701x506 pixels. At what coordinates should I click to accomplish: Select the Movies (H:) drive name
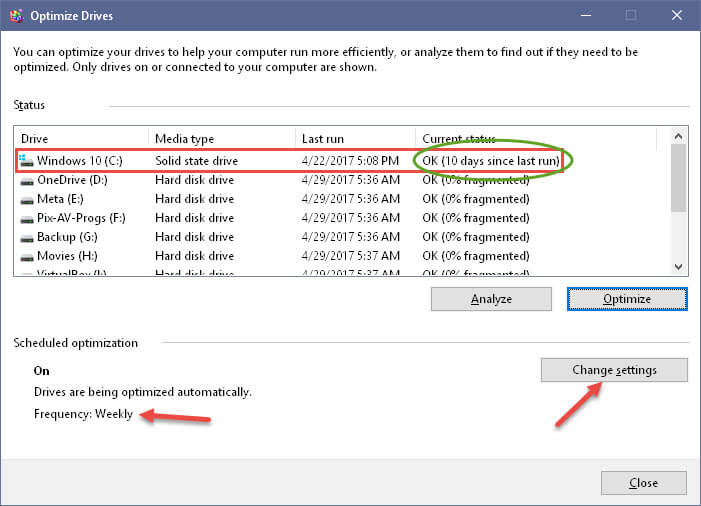pos(67,256)
